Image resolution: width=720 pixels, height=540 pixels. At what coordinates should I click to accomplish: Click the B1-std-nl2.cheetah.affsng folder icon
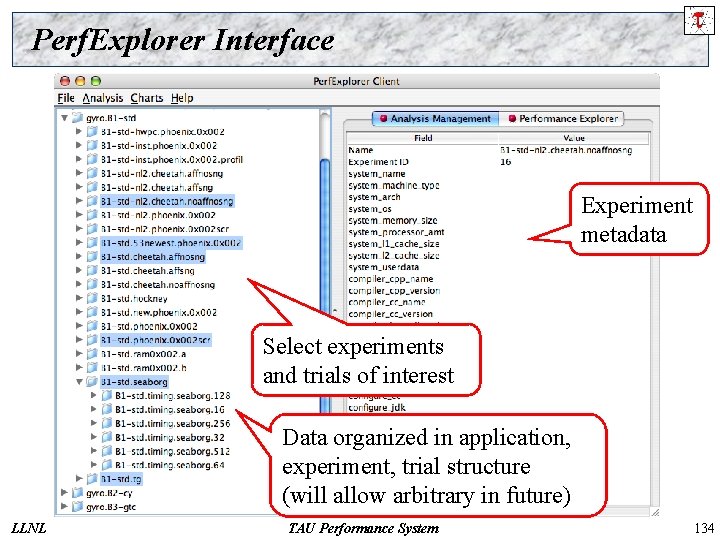[92, 187]
